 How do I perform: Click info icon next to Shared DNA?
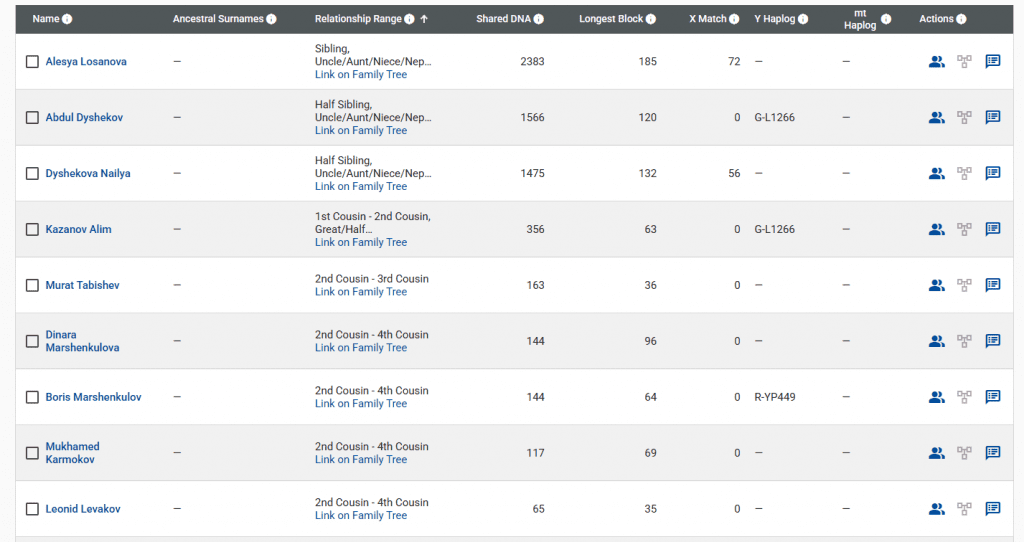pyautogui.click(x=539, y=19)
